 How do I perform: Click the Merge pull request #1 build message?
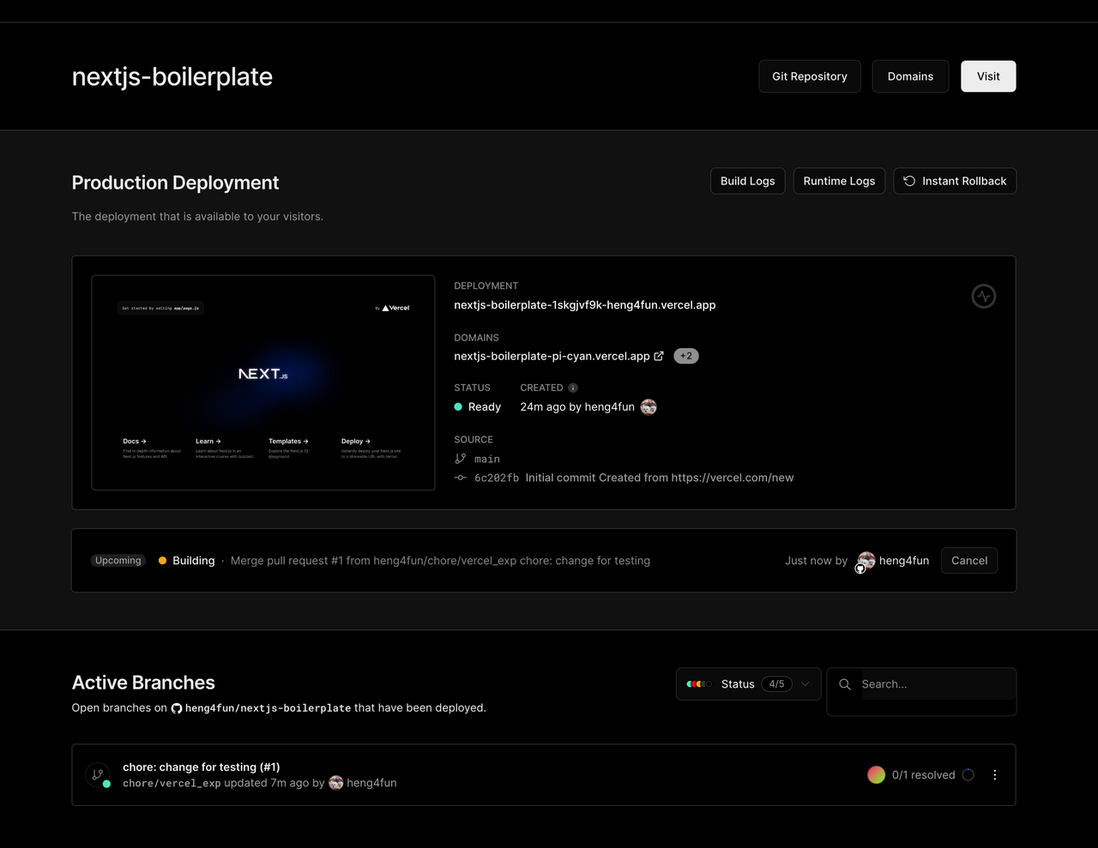440,560
